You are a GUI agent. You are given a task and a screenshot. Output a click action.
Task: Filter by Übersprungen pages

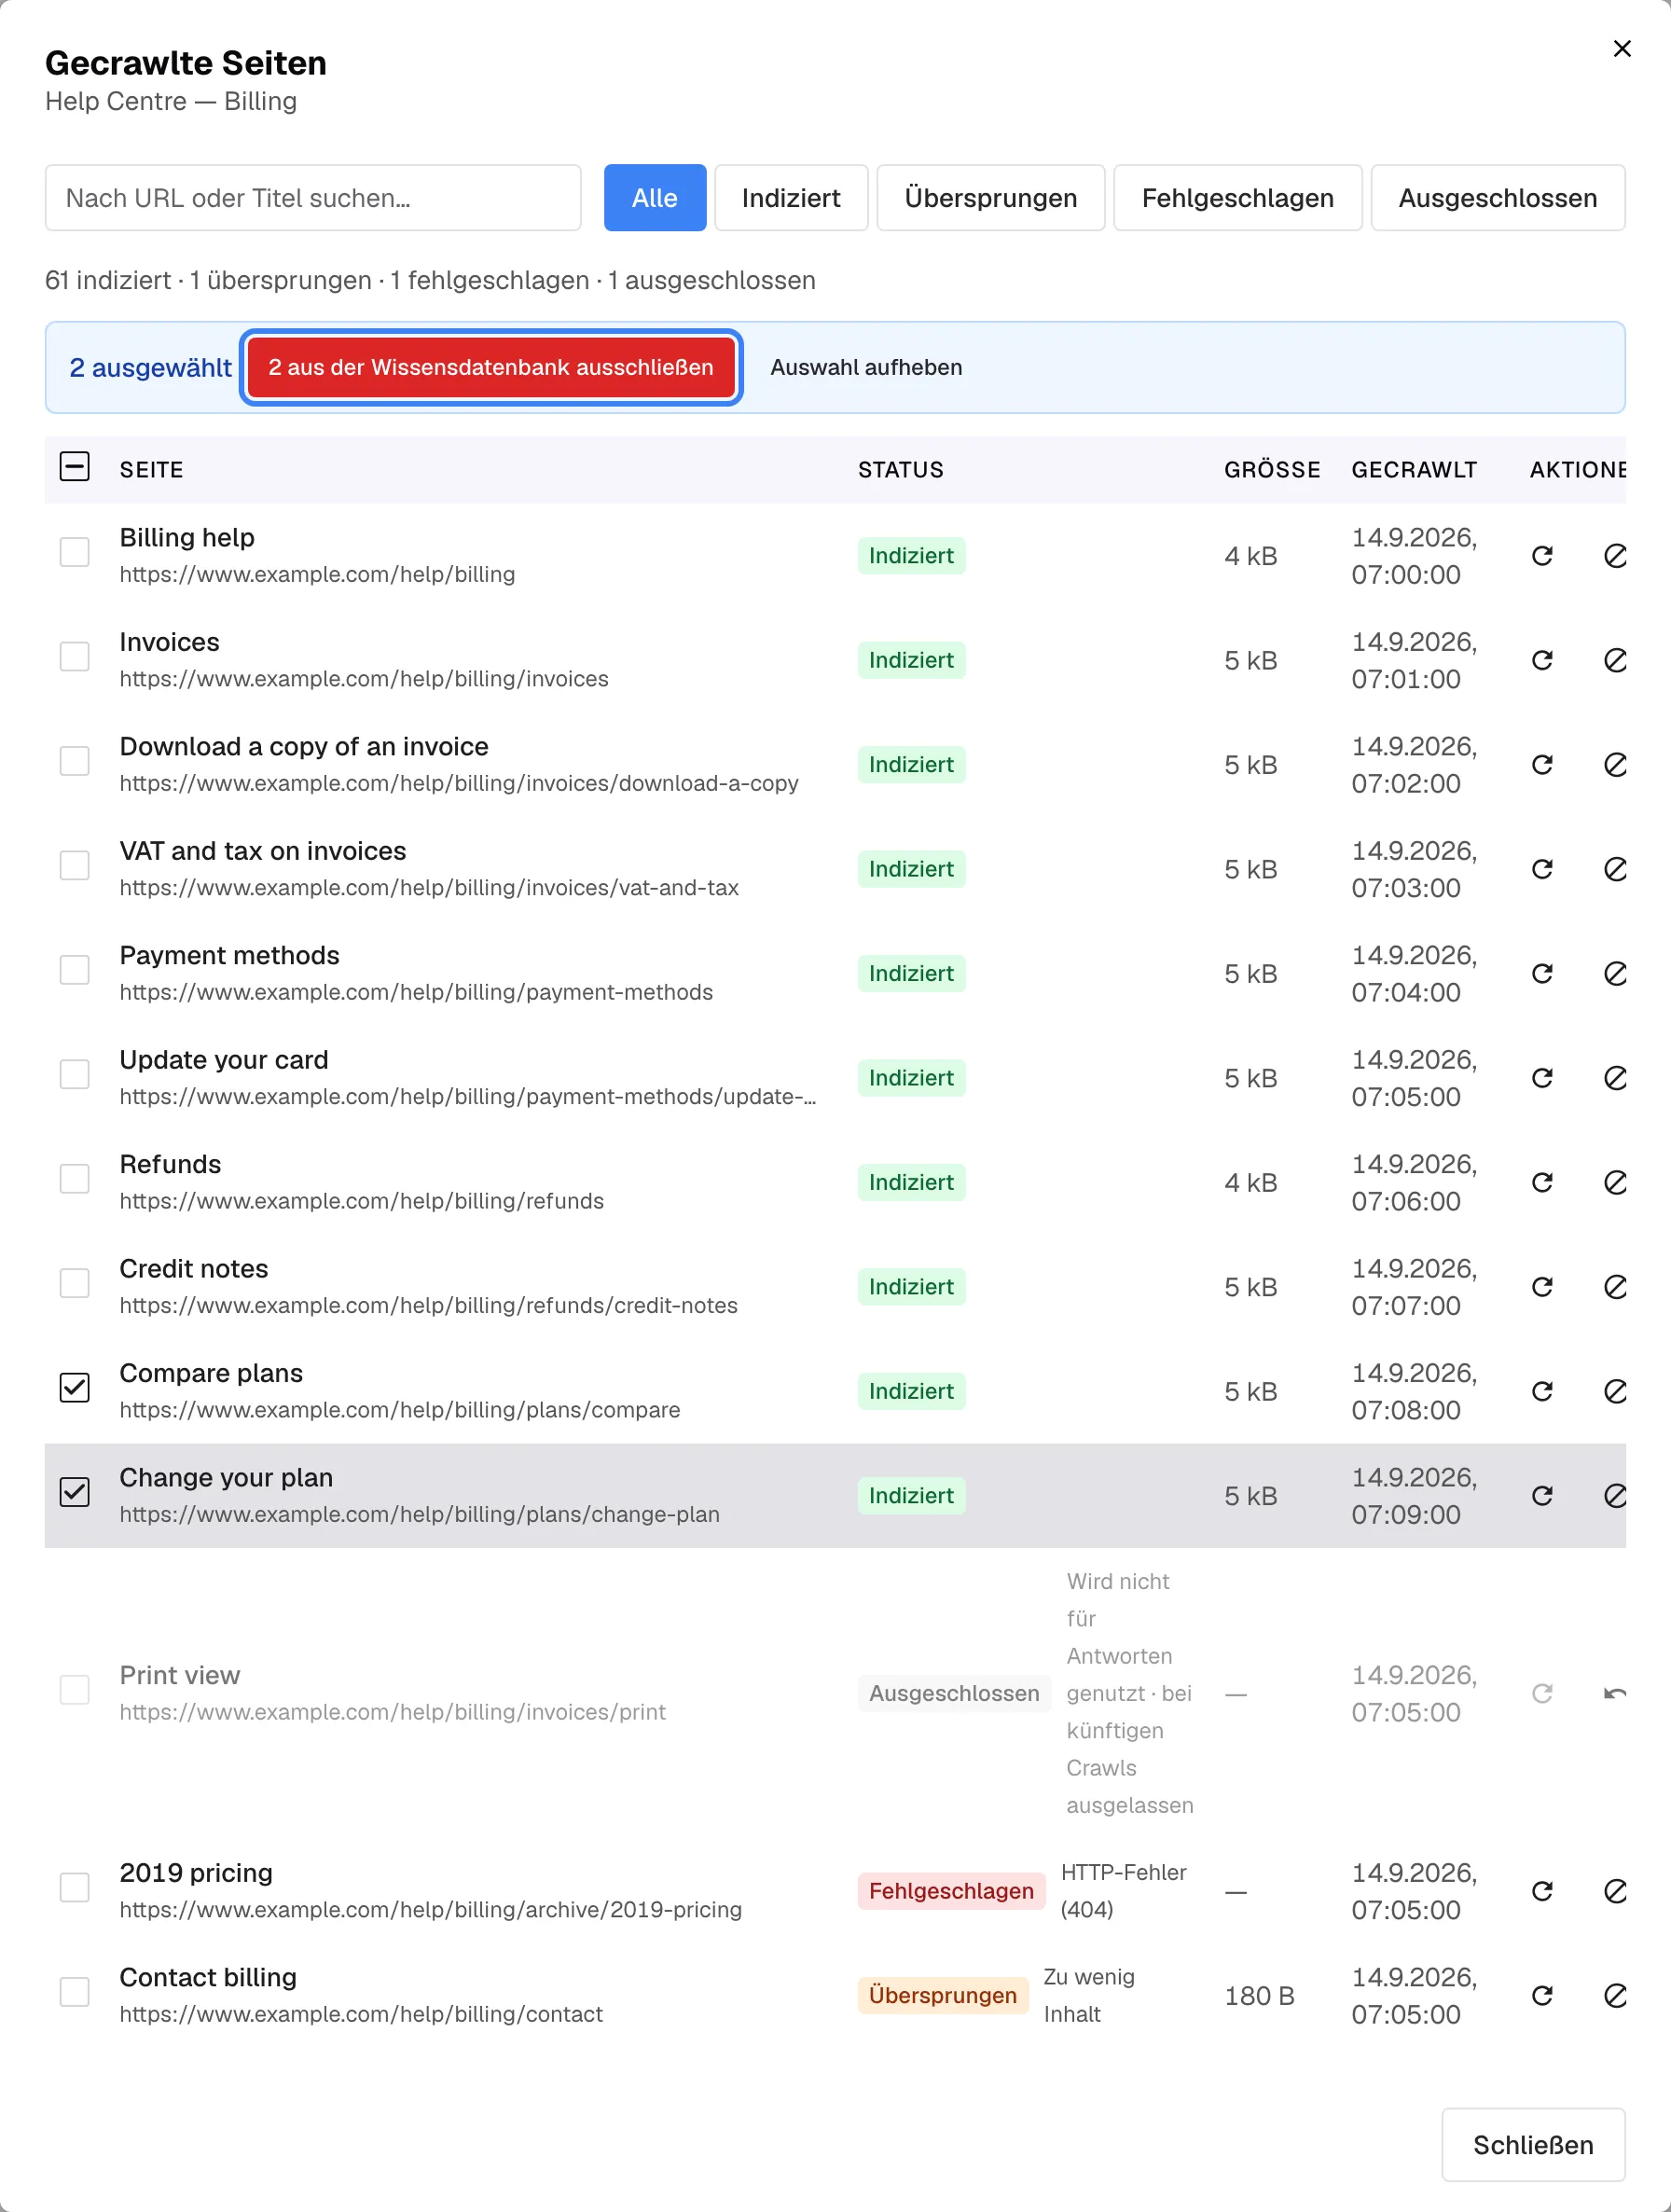[991, 198]
